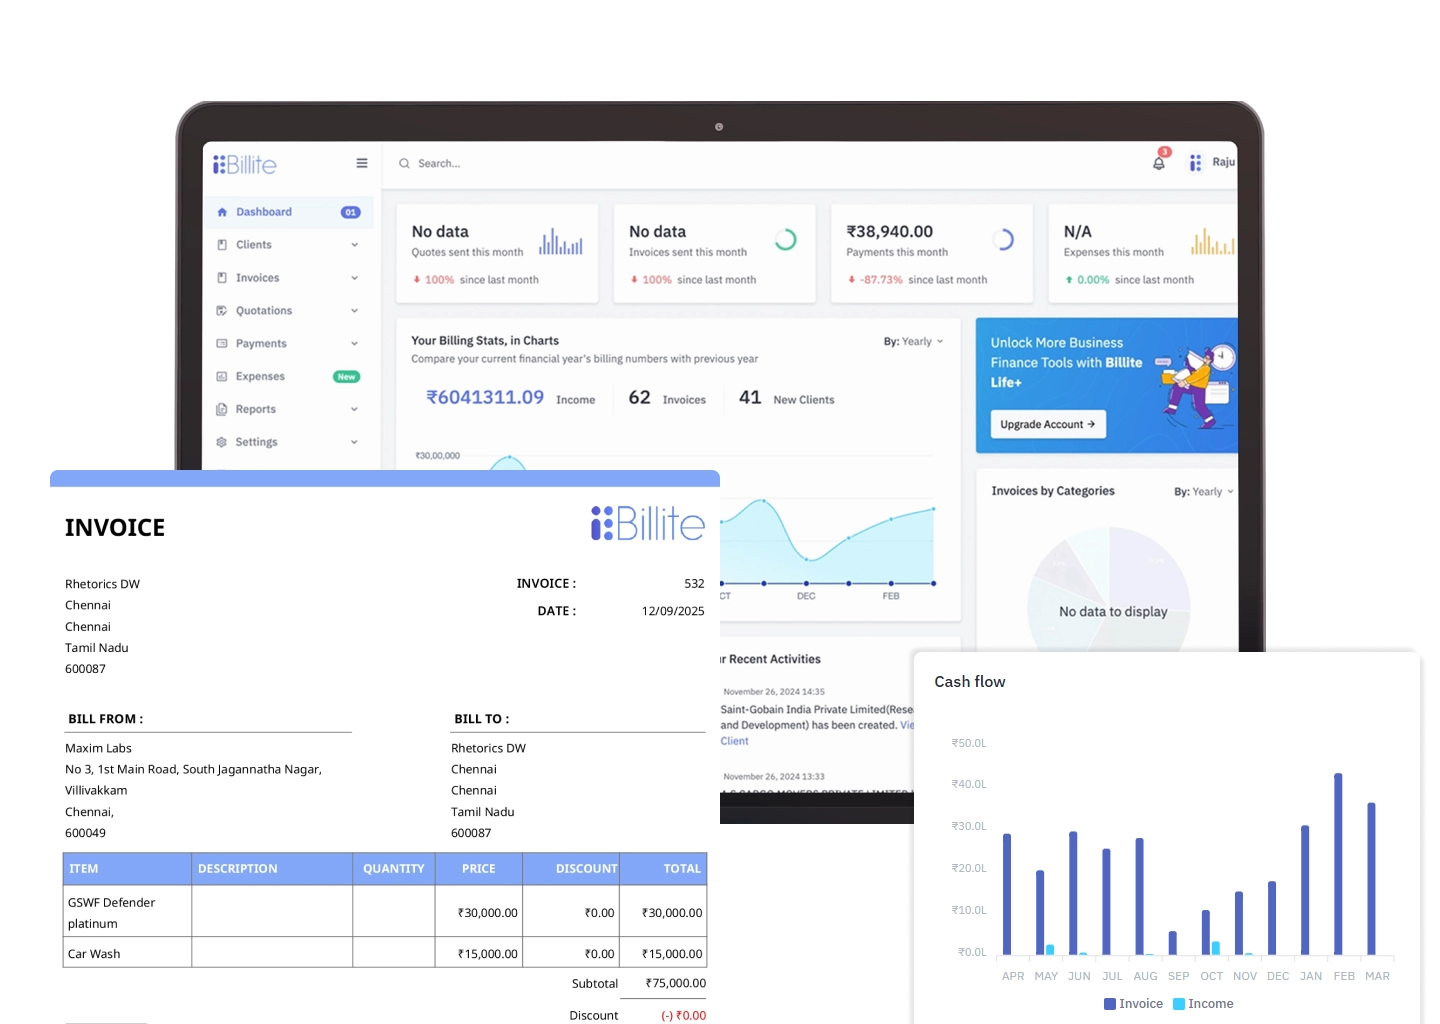Open notifications via the bell icon
The height and width of the screenshot is (1024, 1440).
pos(1158,163)
